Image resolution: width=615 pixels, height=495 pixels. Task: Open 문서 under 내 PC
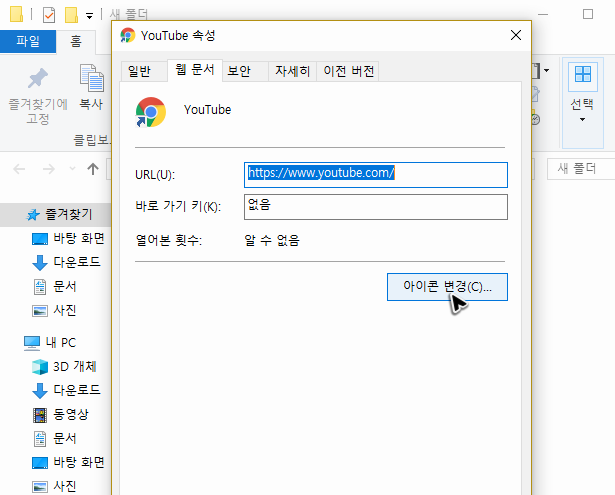pos(54,439)
